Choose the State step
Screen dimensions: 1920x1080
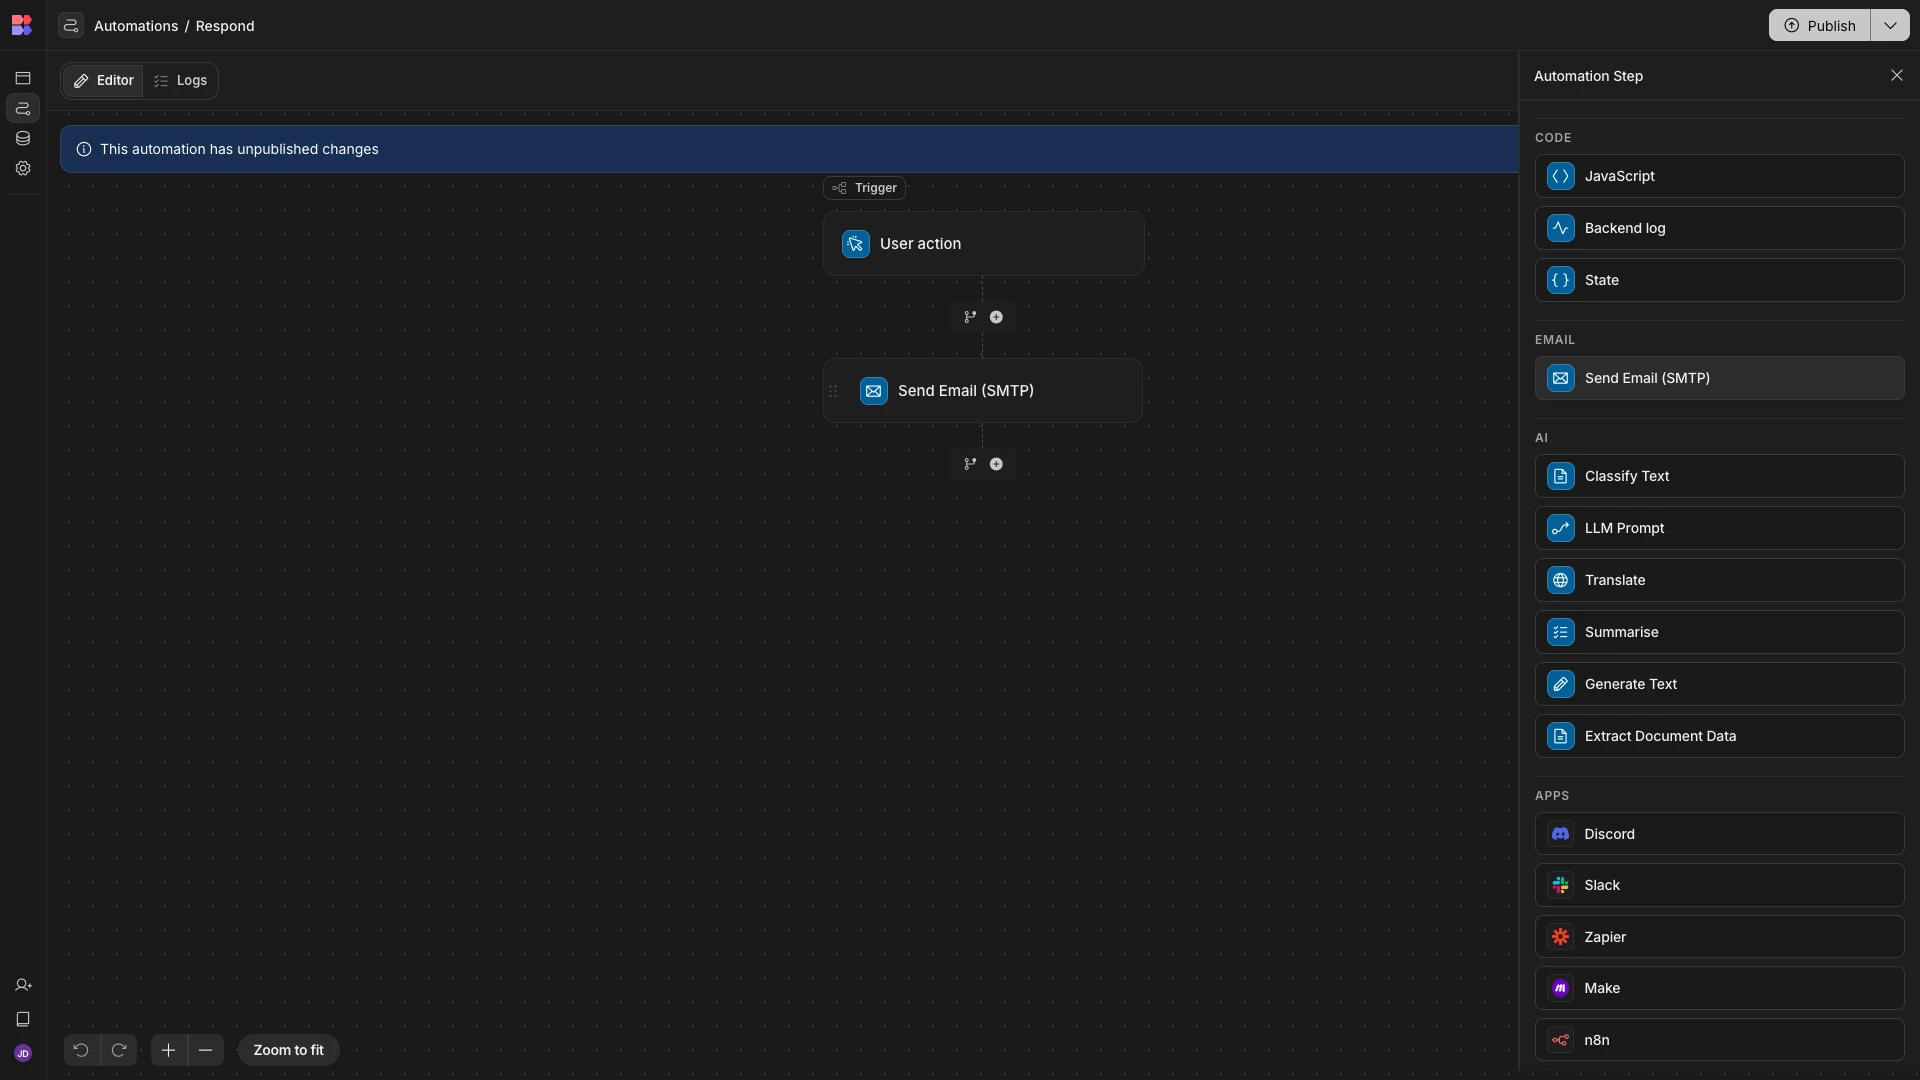[x=1720, y=280]
